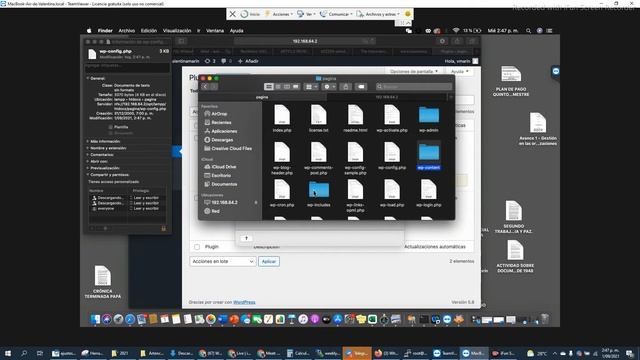640x360 pixels.
Task: Select the 192.168.64.2 tab in Finder
Action: [387, 97]
